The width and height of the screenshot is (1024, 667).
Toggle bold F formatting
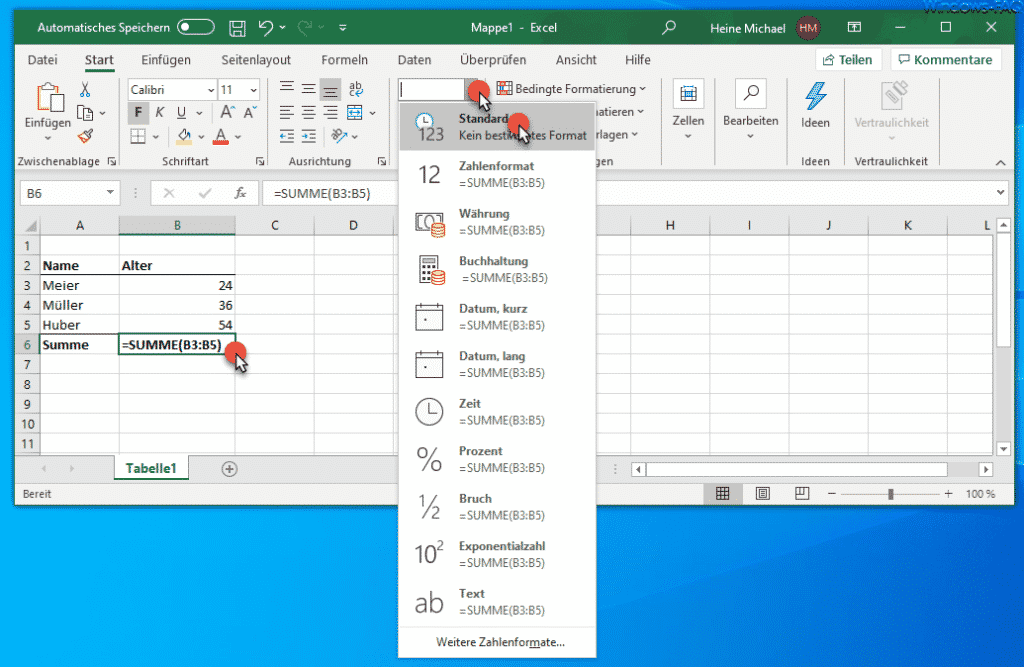(x=138, y=112)
